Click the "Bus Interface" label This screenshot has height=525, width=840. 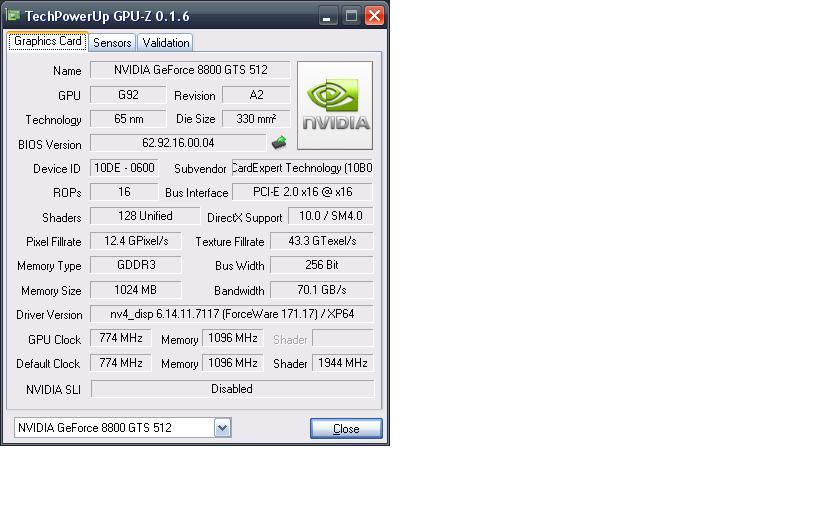point(197,193)
